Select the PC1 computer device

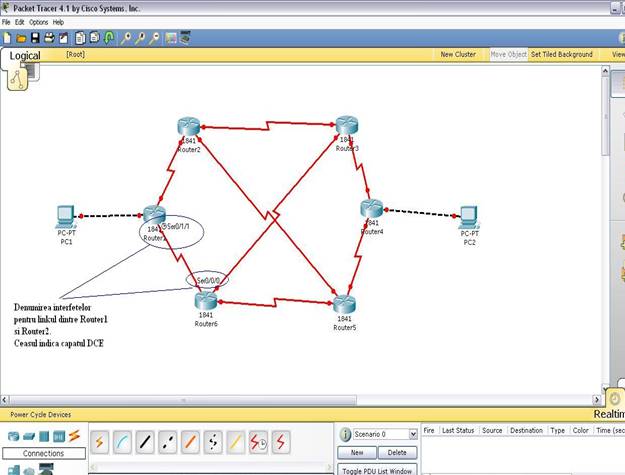coord(66,217)
